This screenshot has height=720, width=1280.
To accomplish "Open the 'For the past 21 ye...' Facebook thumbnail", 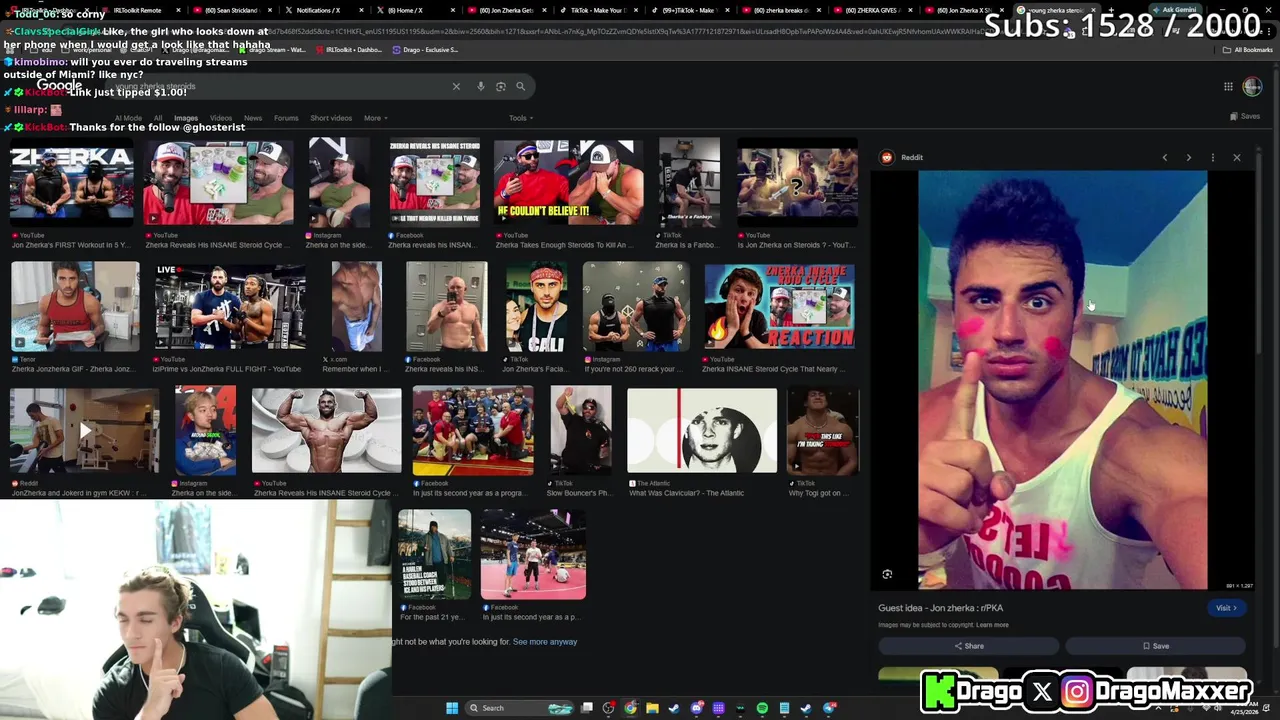I will (434, 554).
